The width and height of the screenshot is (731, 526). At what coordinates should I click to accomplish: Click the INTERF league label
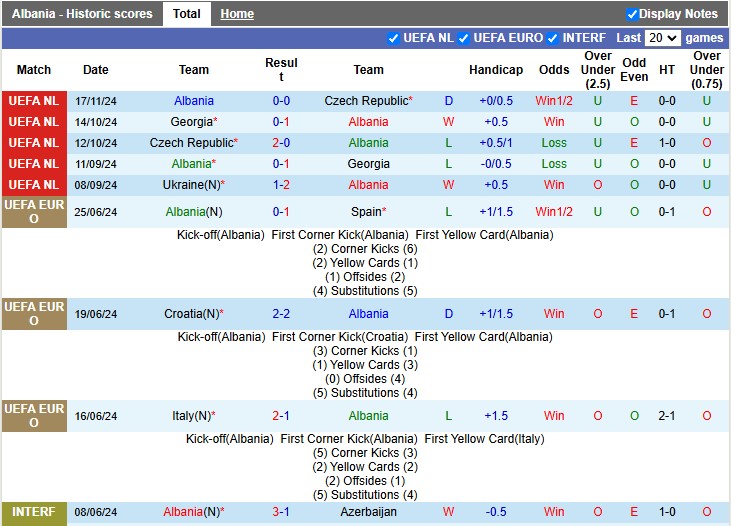tap(34, 512)
